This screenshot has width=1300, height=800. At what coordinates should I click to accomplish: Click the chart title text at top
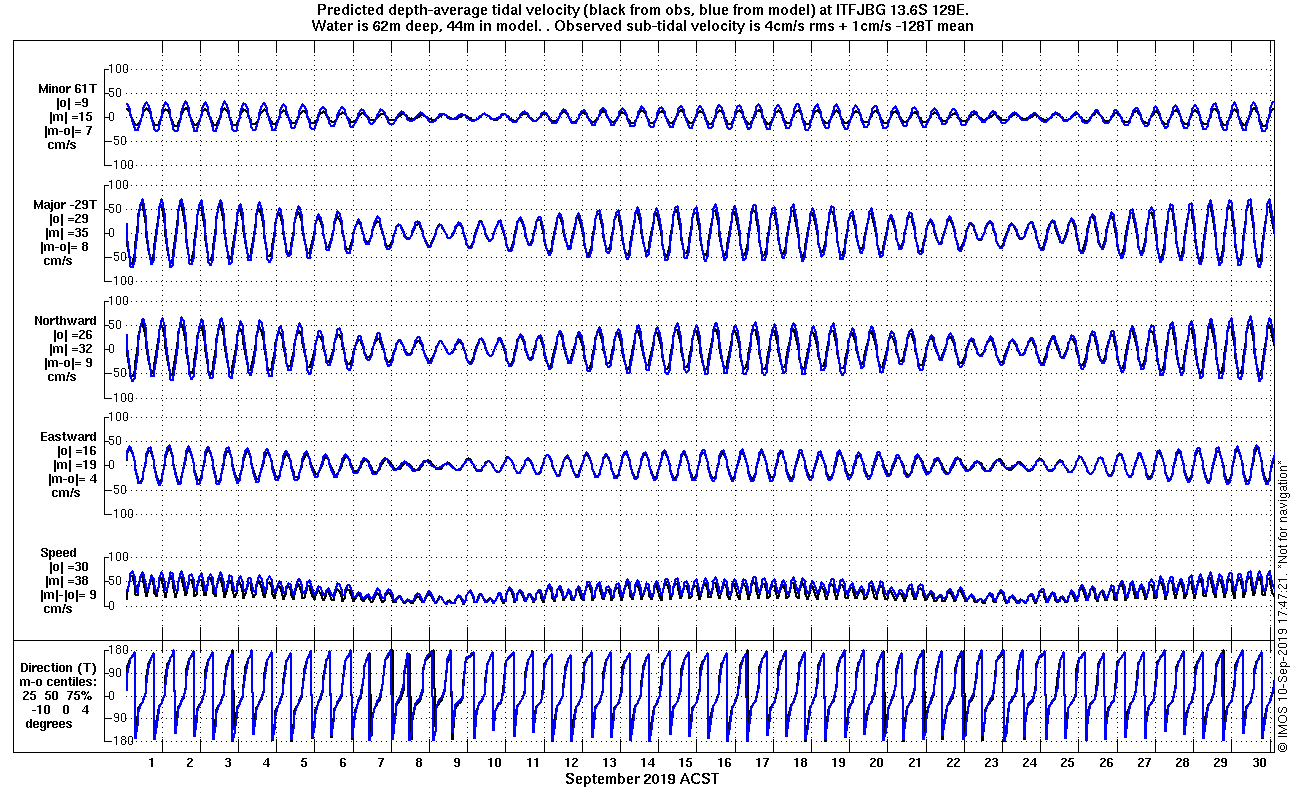641,11
